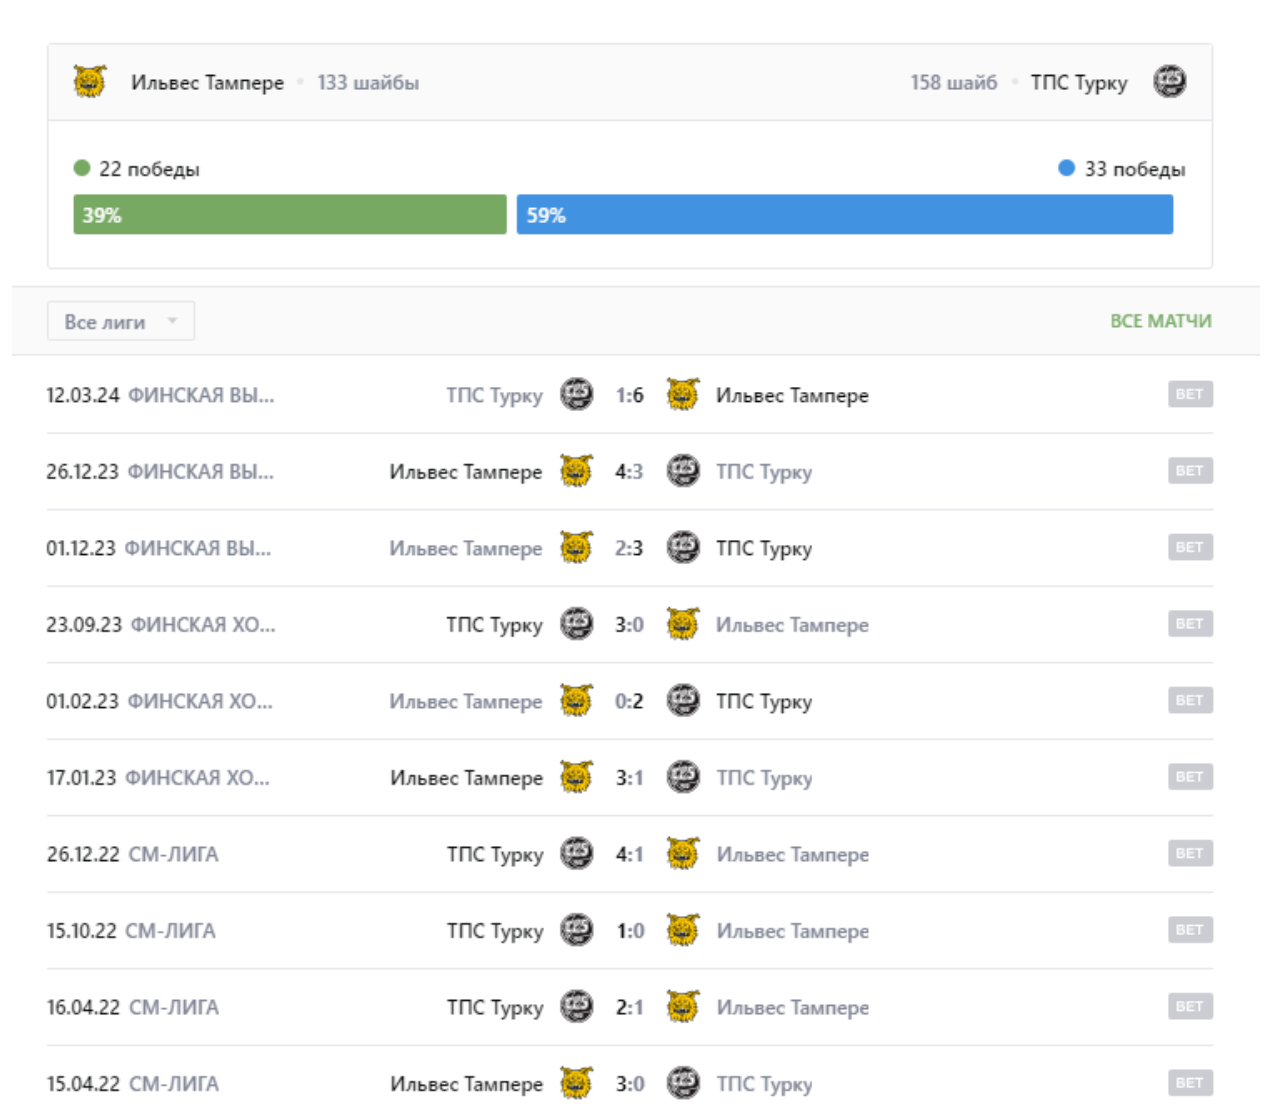Click the green 39% wins bar

point(289,215)
